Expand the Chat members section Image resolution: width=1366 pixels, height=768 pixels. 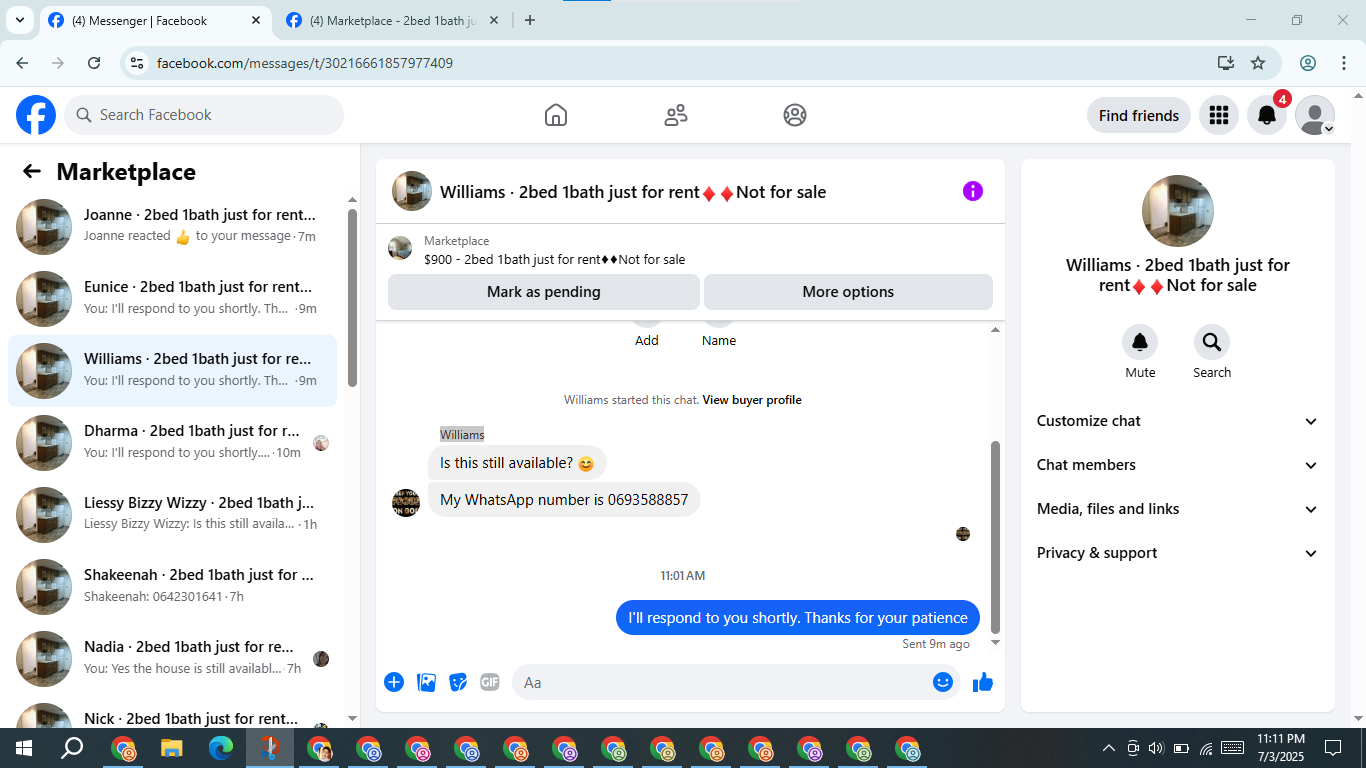tap(1177, 465)
